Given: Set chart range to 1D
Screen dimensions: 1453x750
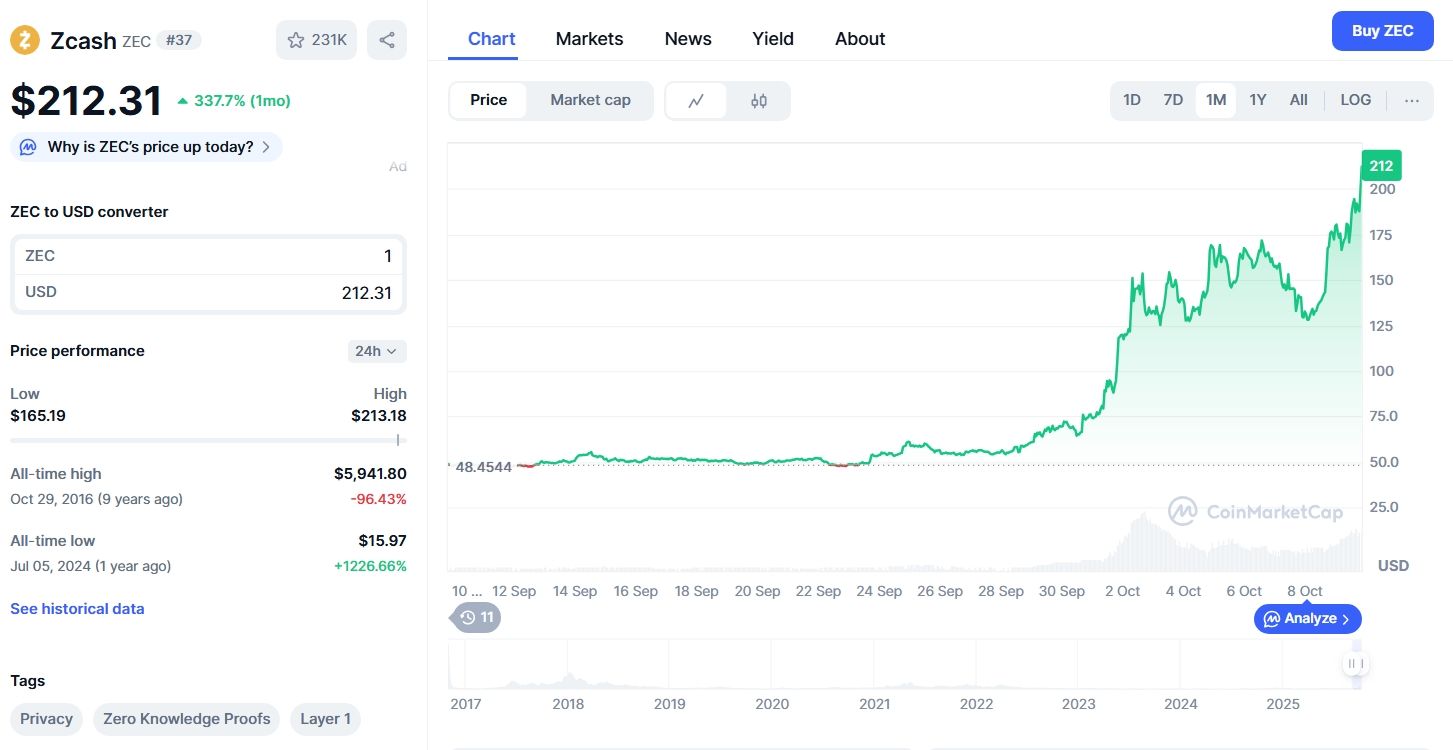Looking at the screenshot, I should (1132, 100).
